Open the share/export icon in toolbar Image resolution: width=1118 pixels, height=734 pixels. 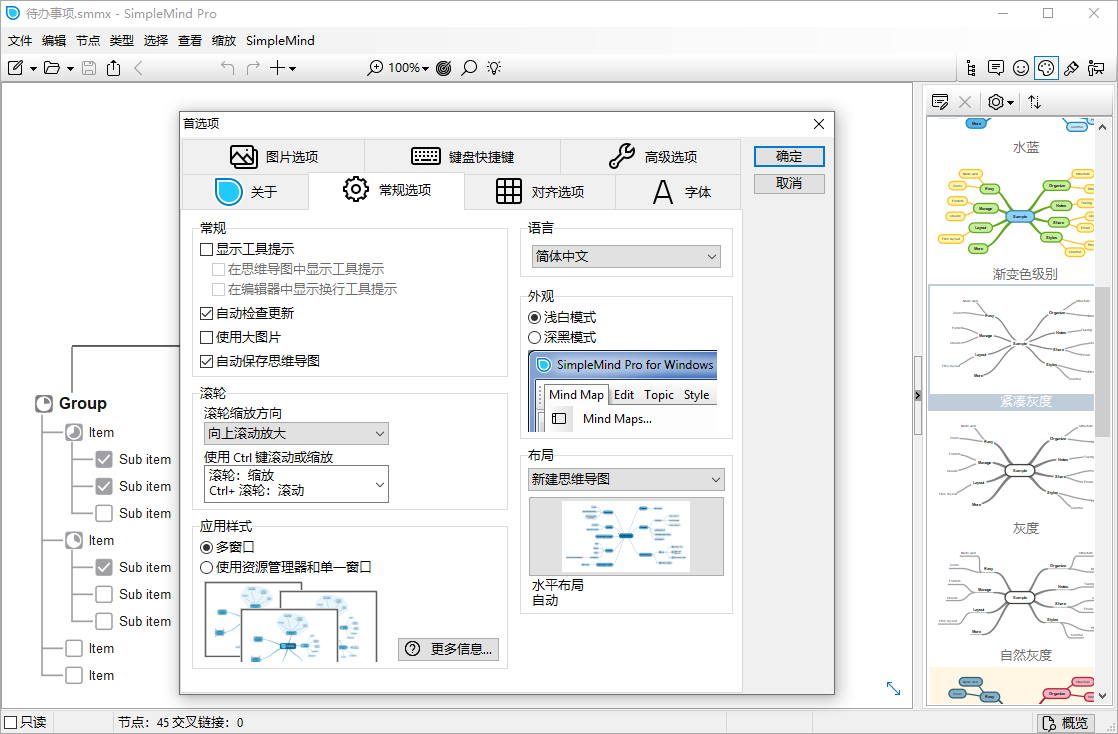point(113,67)
